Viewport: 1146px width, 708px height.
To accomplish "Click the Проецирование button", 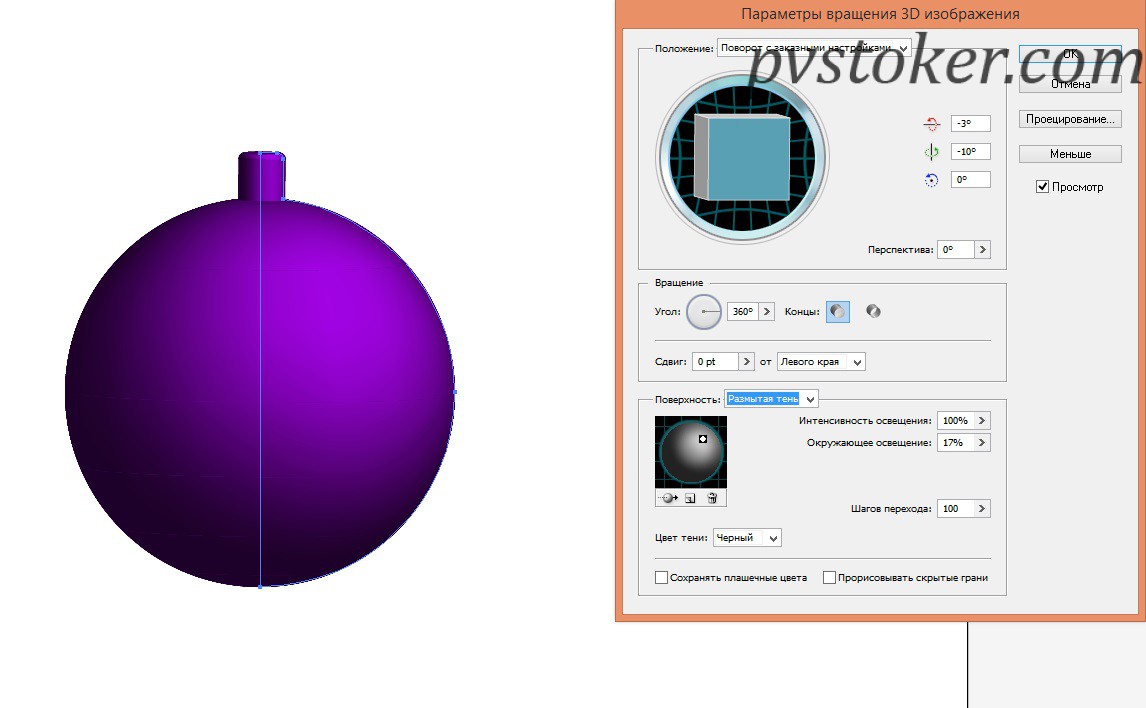I will 1070,119.
